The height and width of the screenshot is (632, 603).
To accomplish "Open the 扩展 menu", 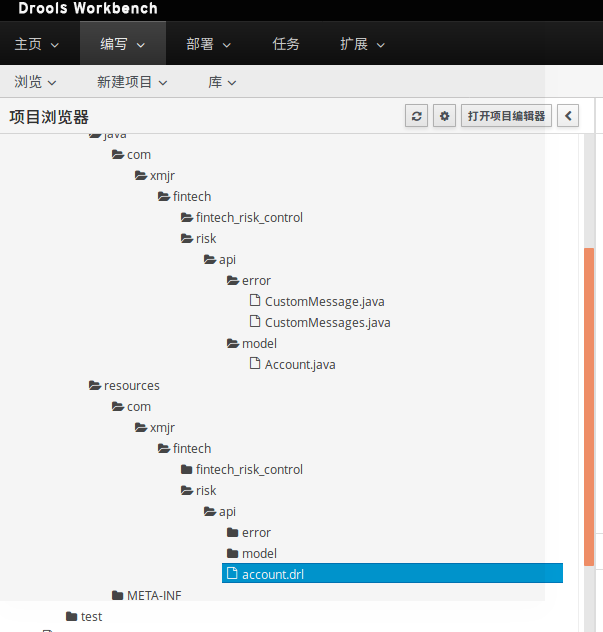I will [362, 44].
